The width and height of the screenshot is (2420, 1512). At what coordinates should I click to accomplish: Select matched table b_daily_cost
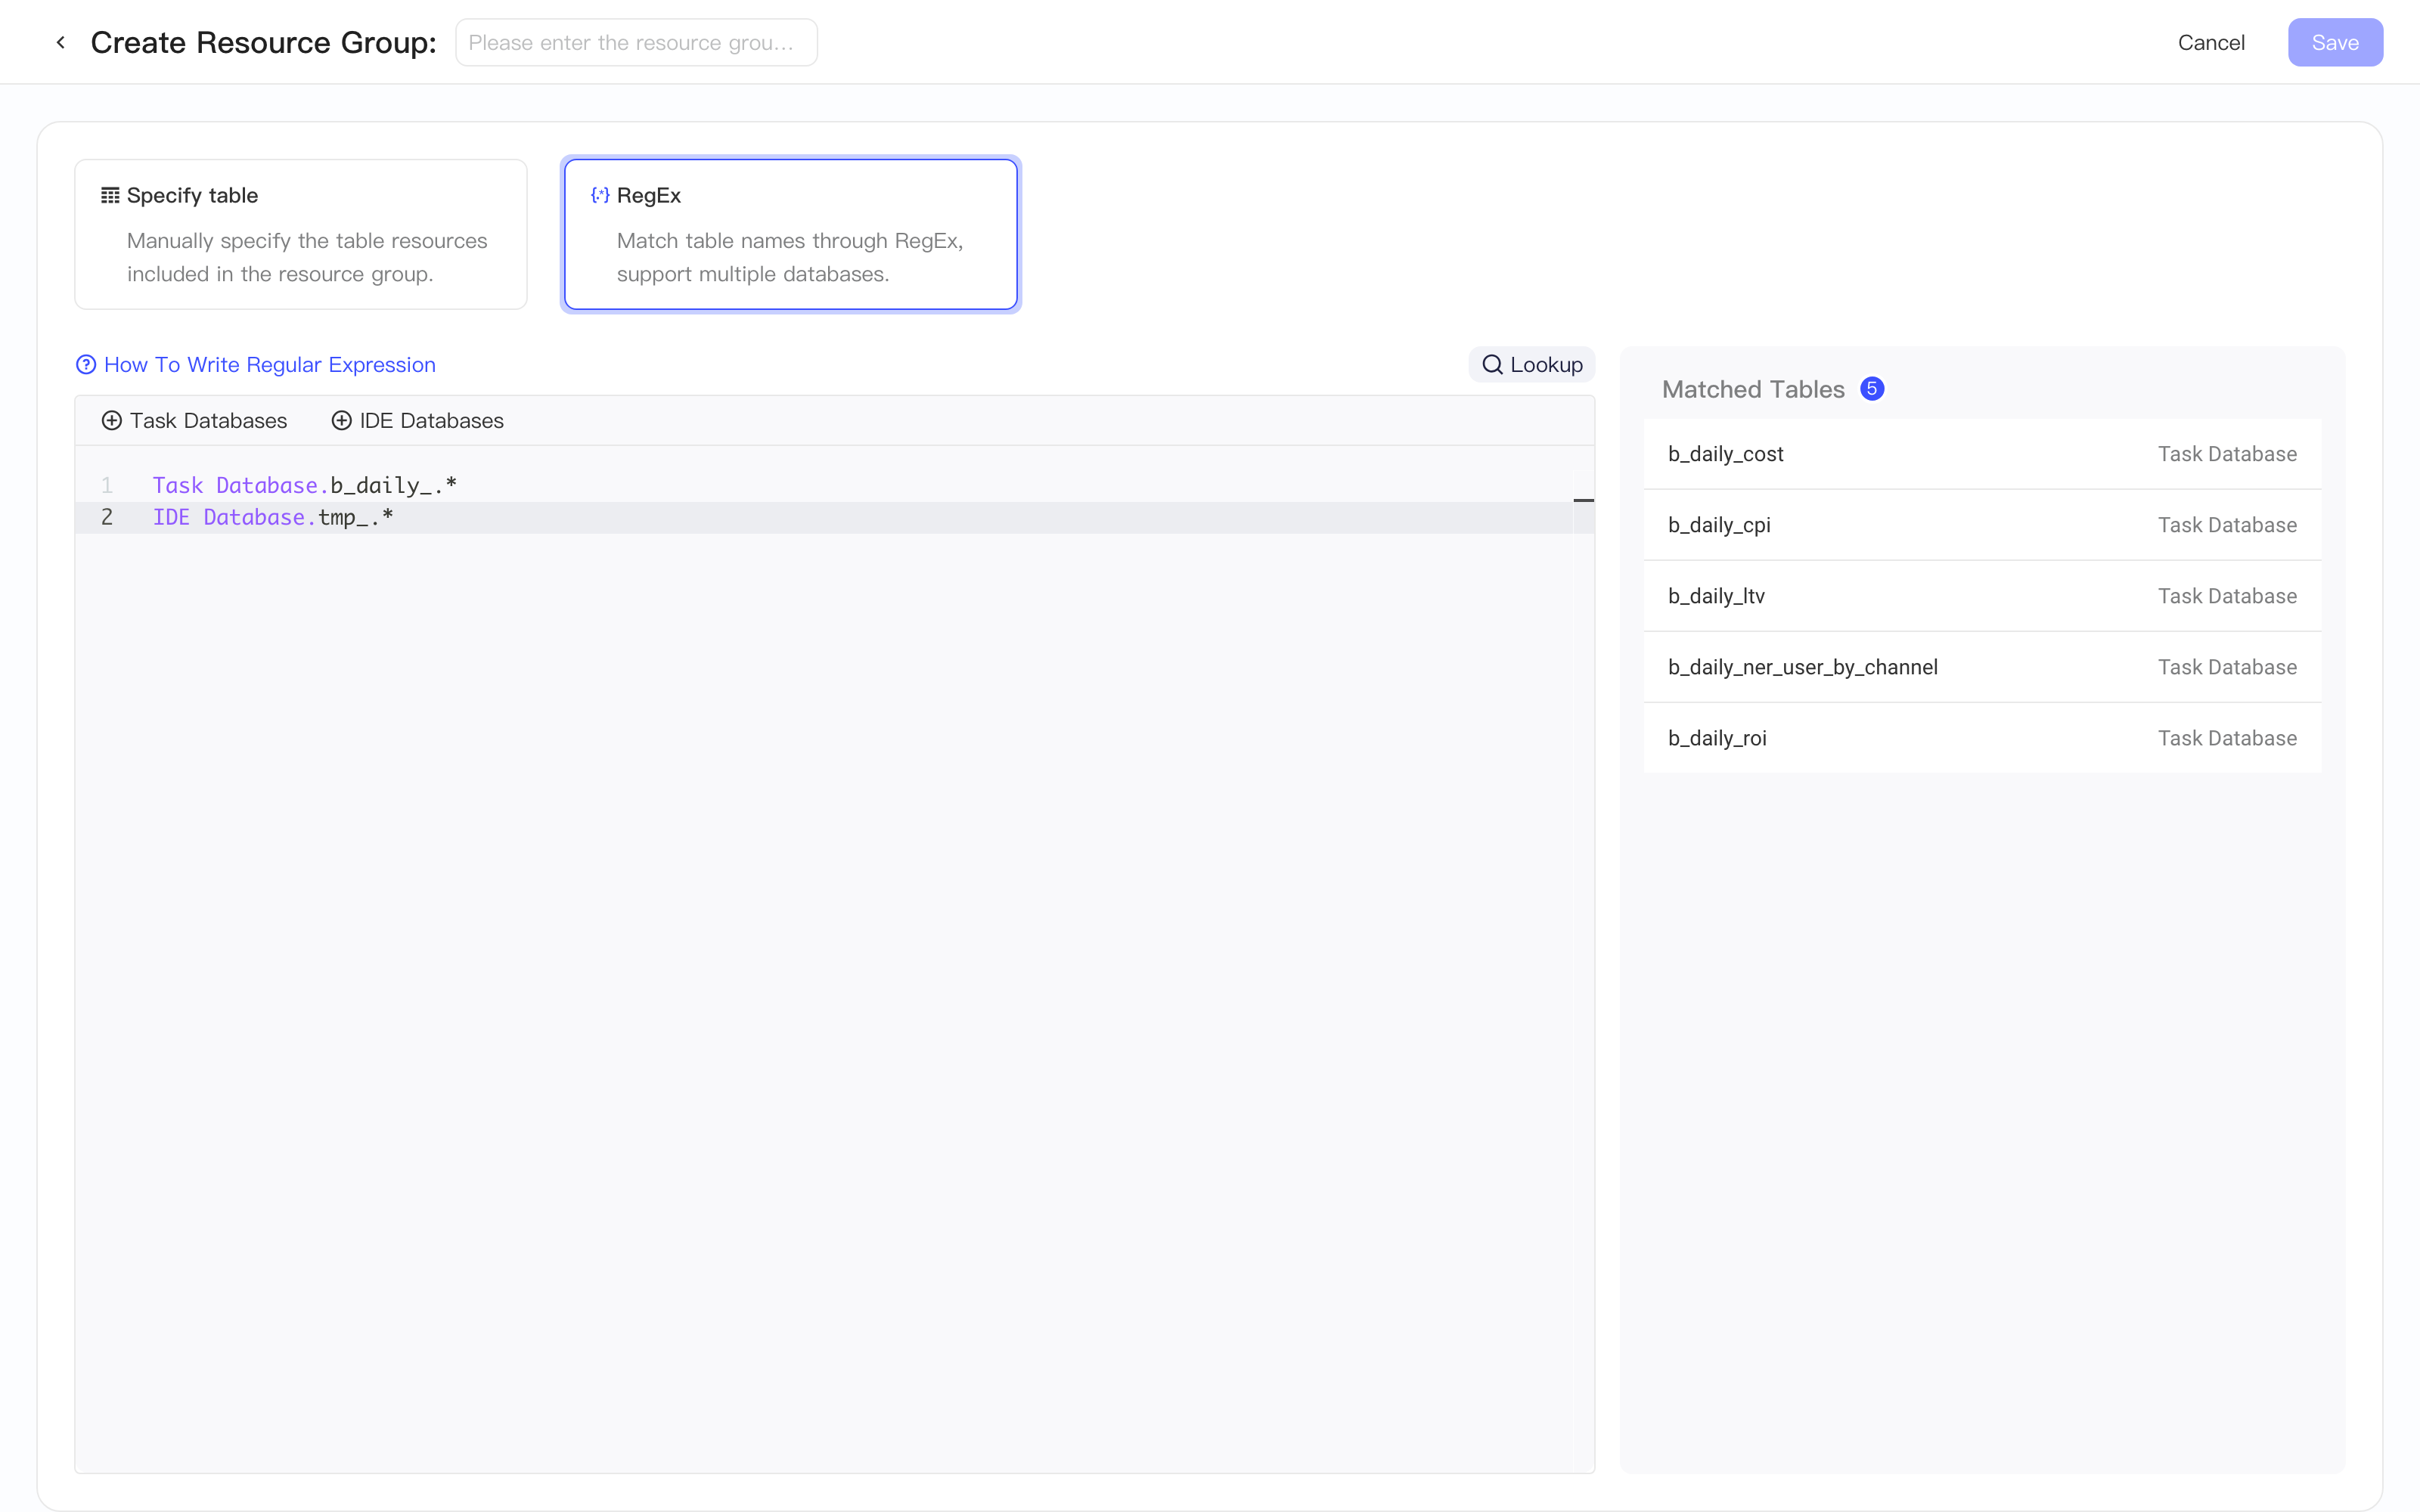[x=1982, y=454]
